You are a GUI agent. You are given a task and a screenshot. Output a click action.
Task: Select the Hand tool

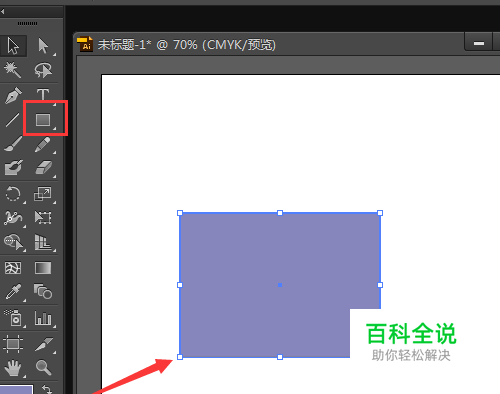(13, 368)
